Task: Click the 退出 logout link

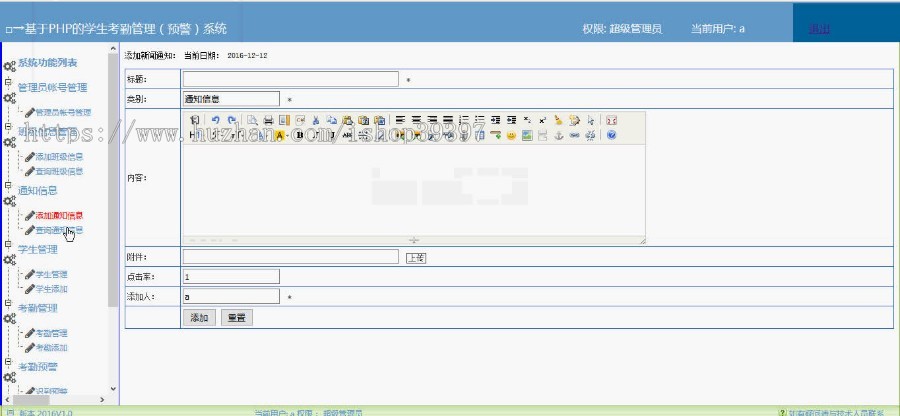Action: point(818,29)
